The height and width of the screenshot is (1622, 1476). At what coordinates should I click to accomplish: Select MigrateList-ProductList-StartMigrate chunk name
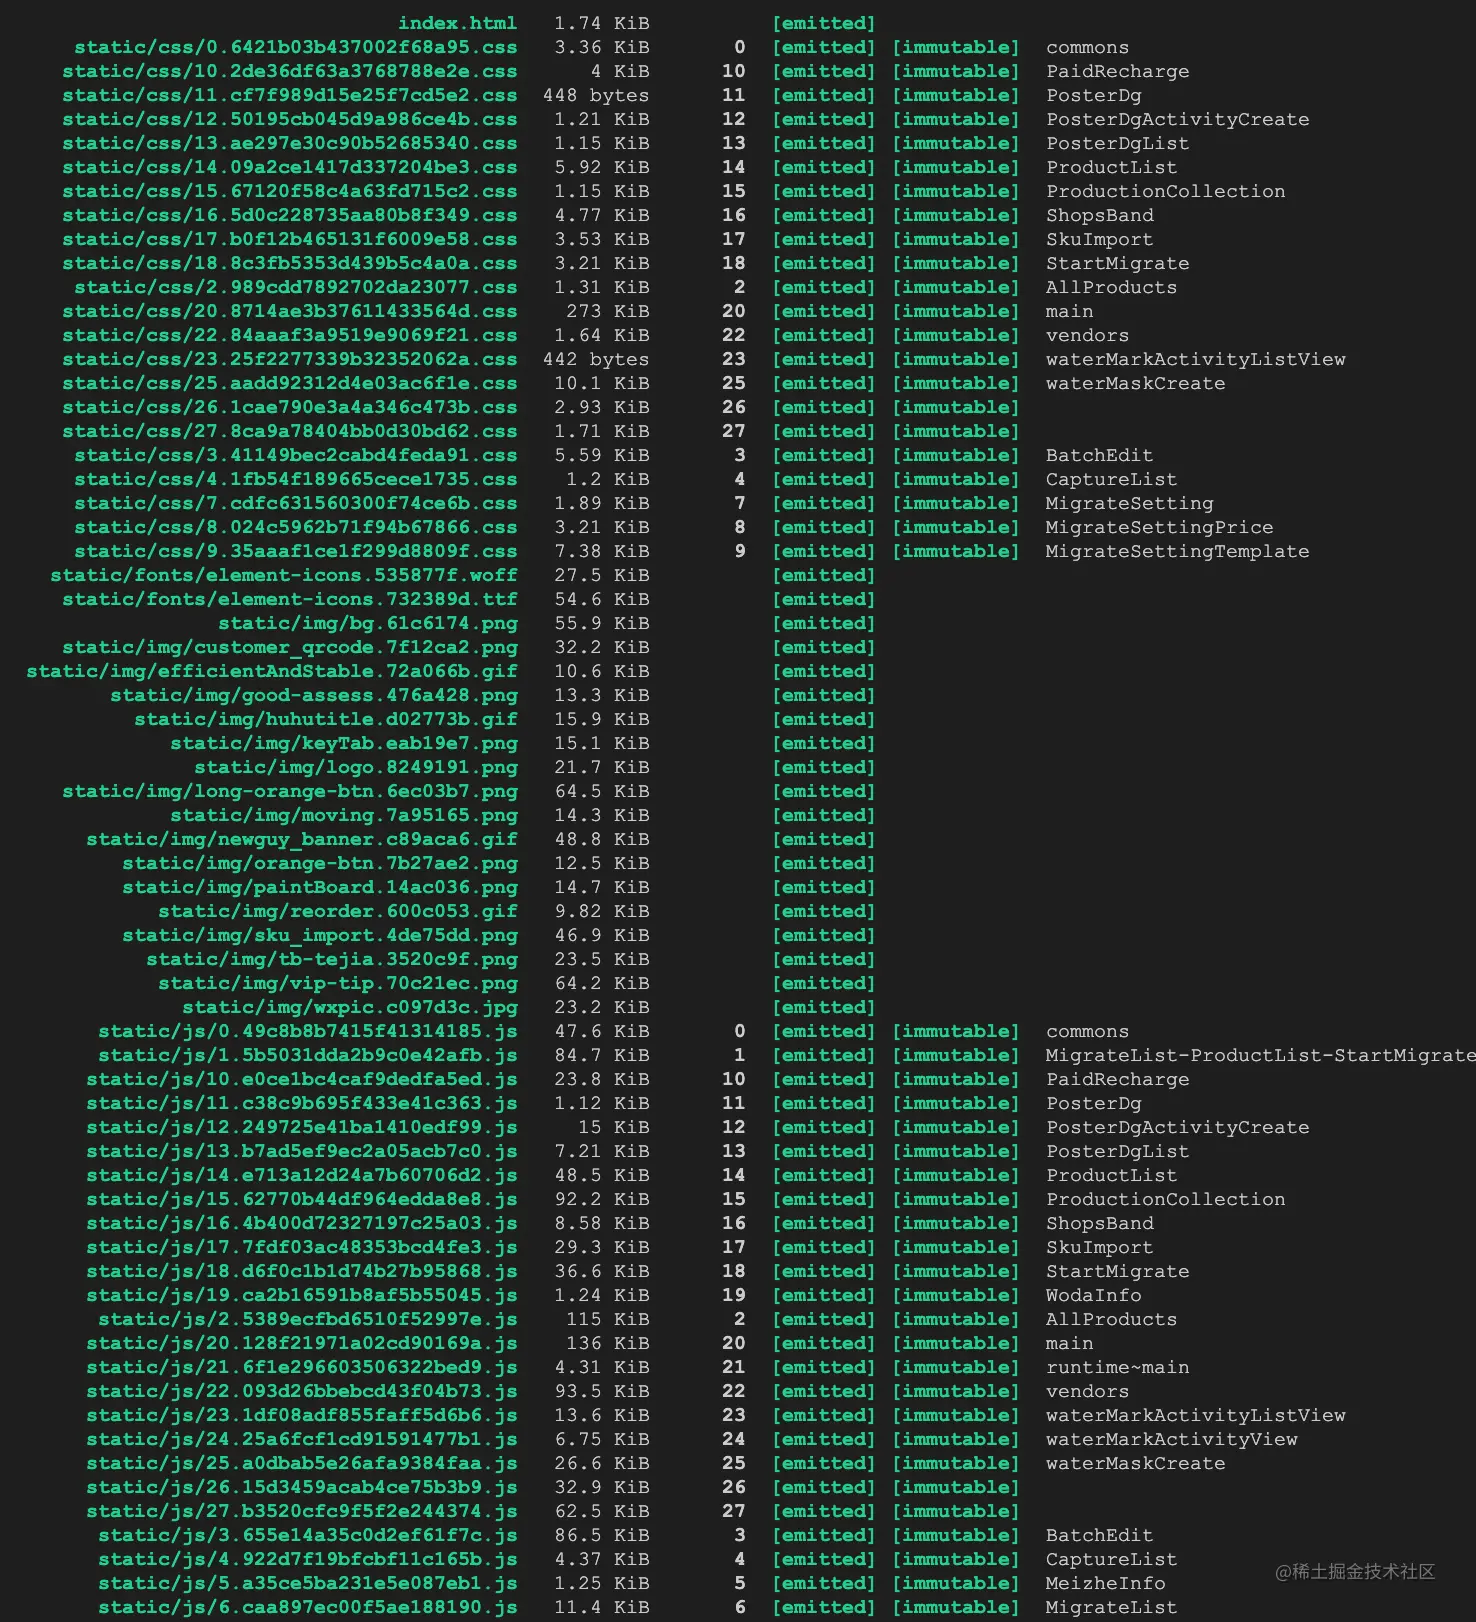(x=1260, y=1055)
